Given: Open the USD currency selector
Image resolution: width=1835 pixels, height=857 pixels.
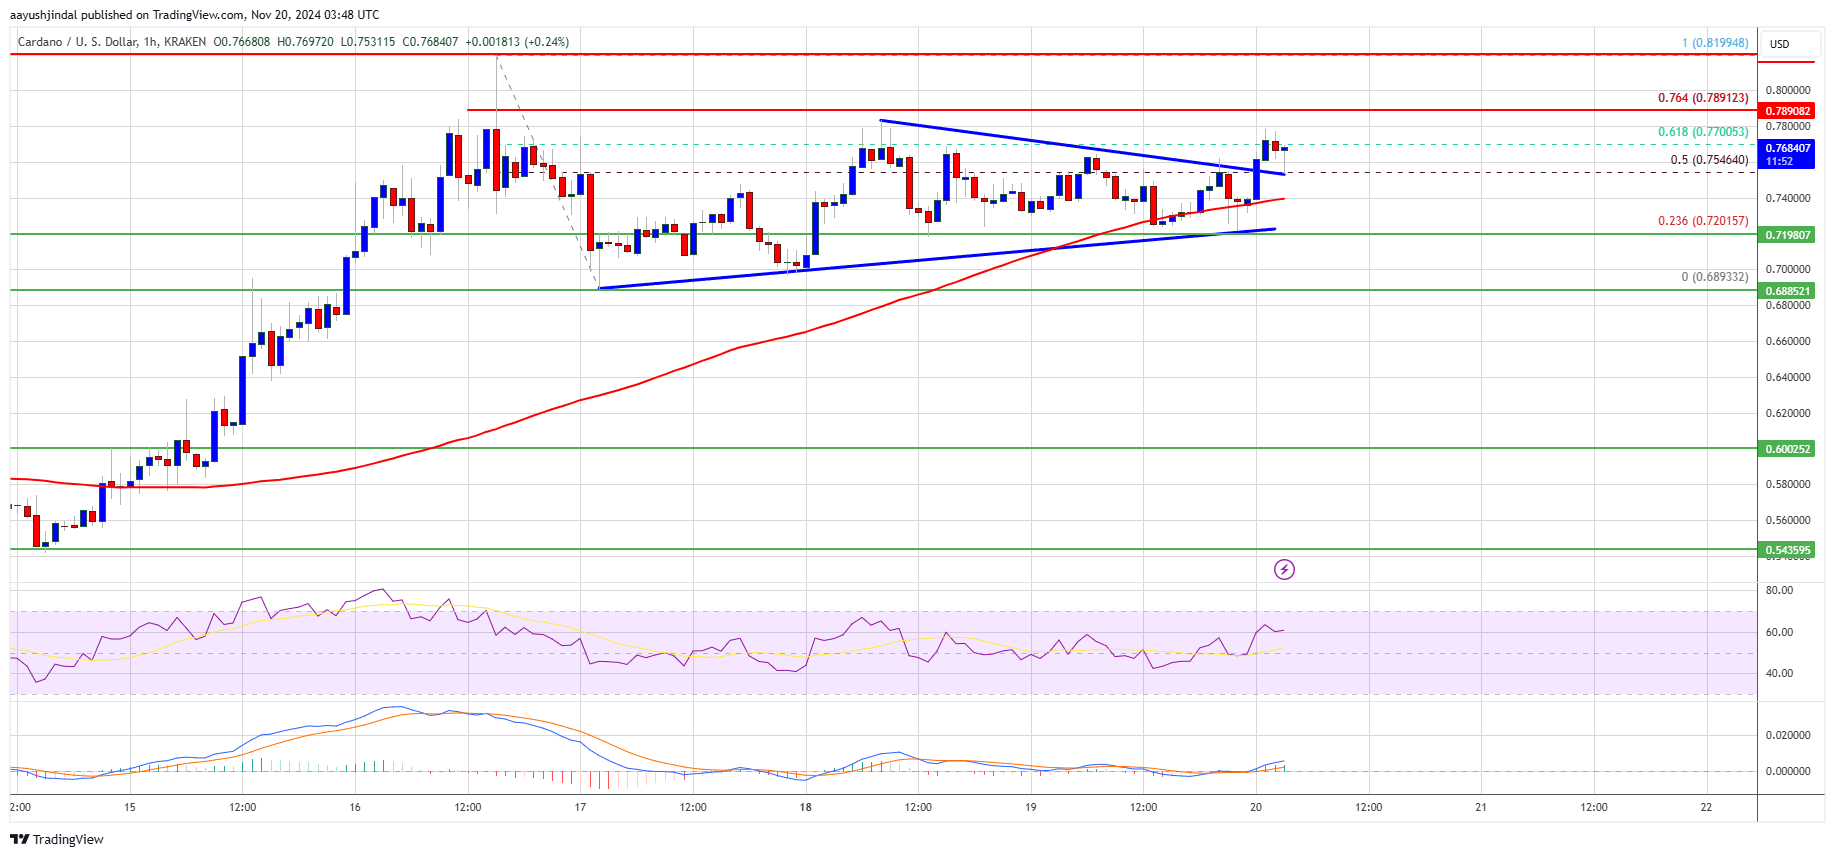Looking at the screenshot, I should click(1780, 44).
